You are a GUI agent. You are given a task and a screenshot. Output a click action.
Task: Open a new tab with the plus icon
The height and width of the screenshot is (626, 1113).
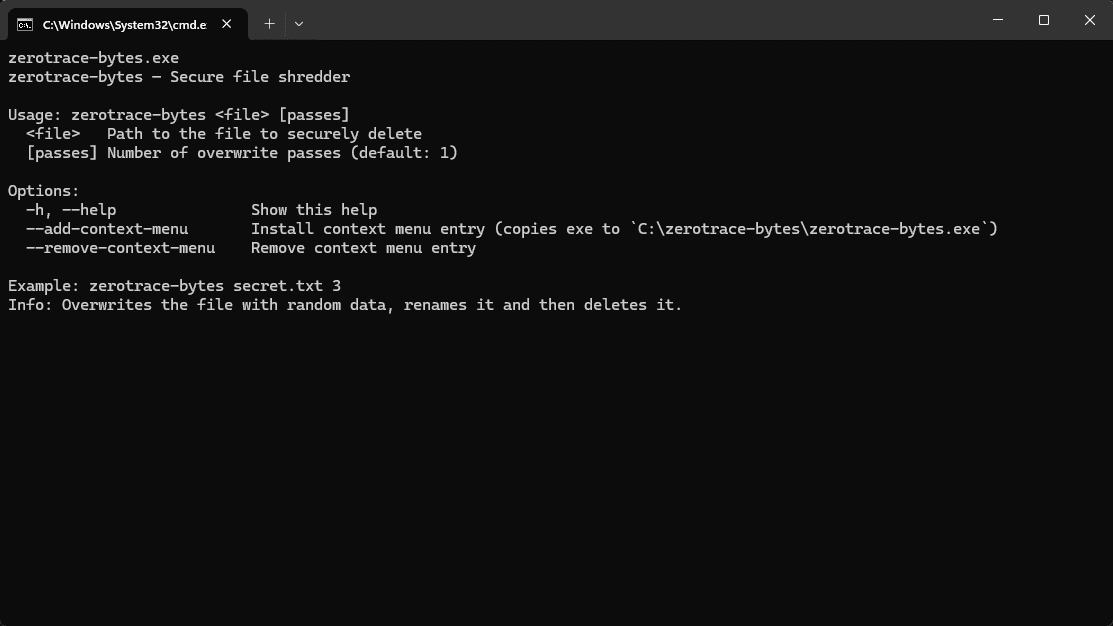[x=269, y=23]
